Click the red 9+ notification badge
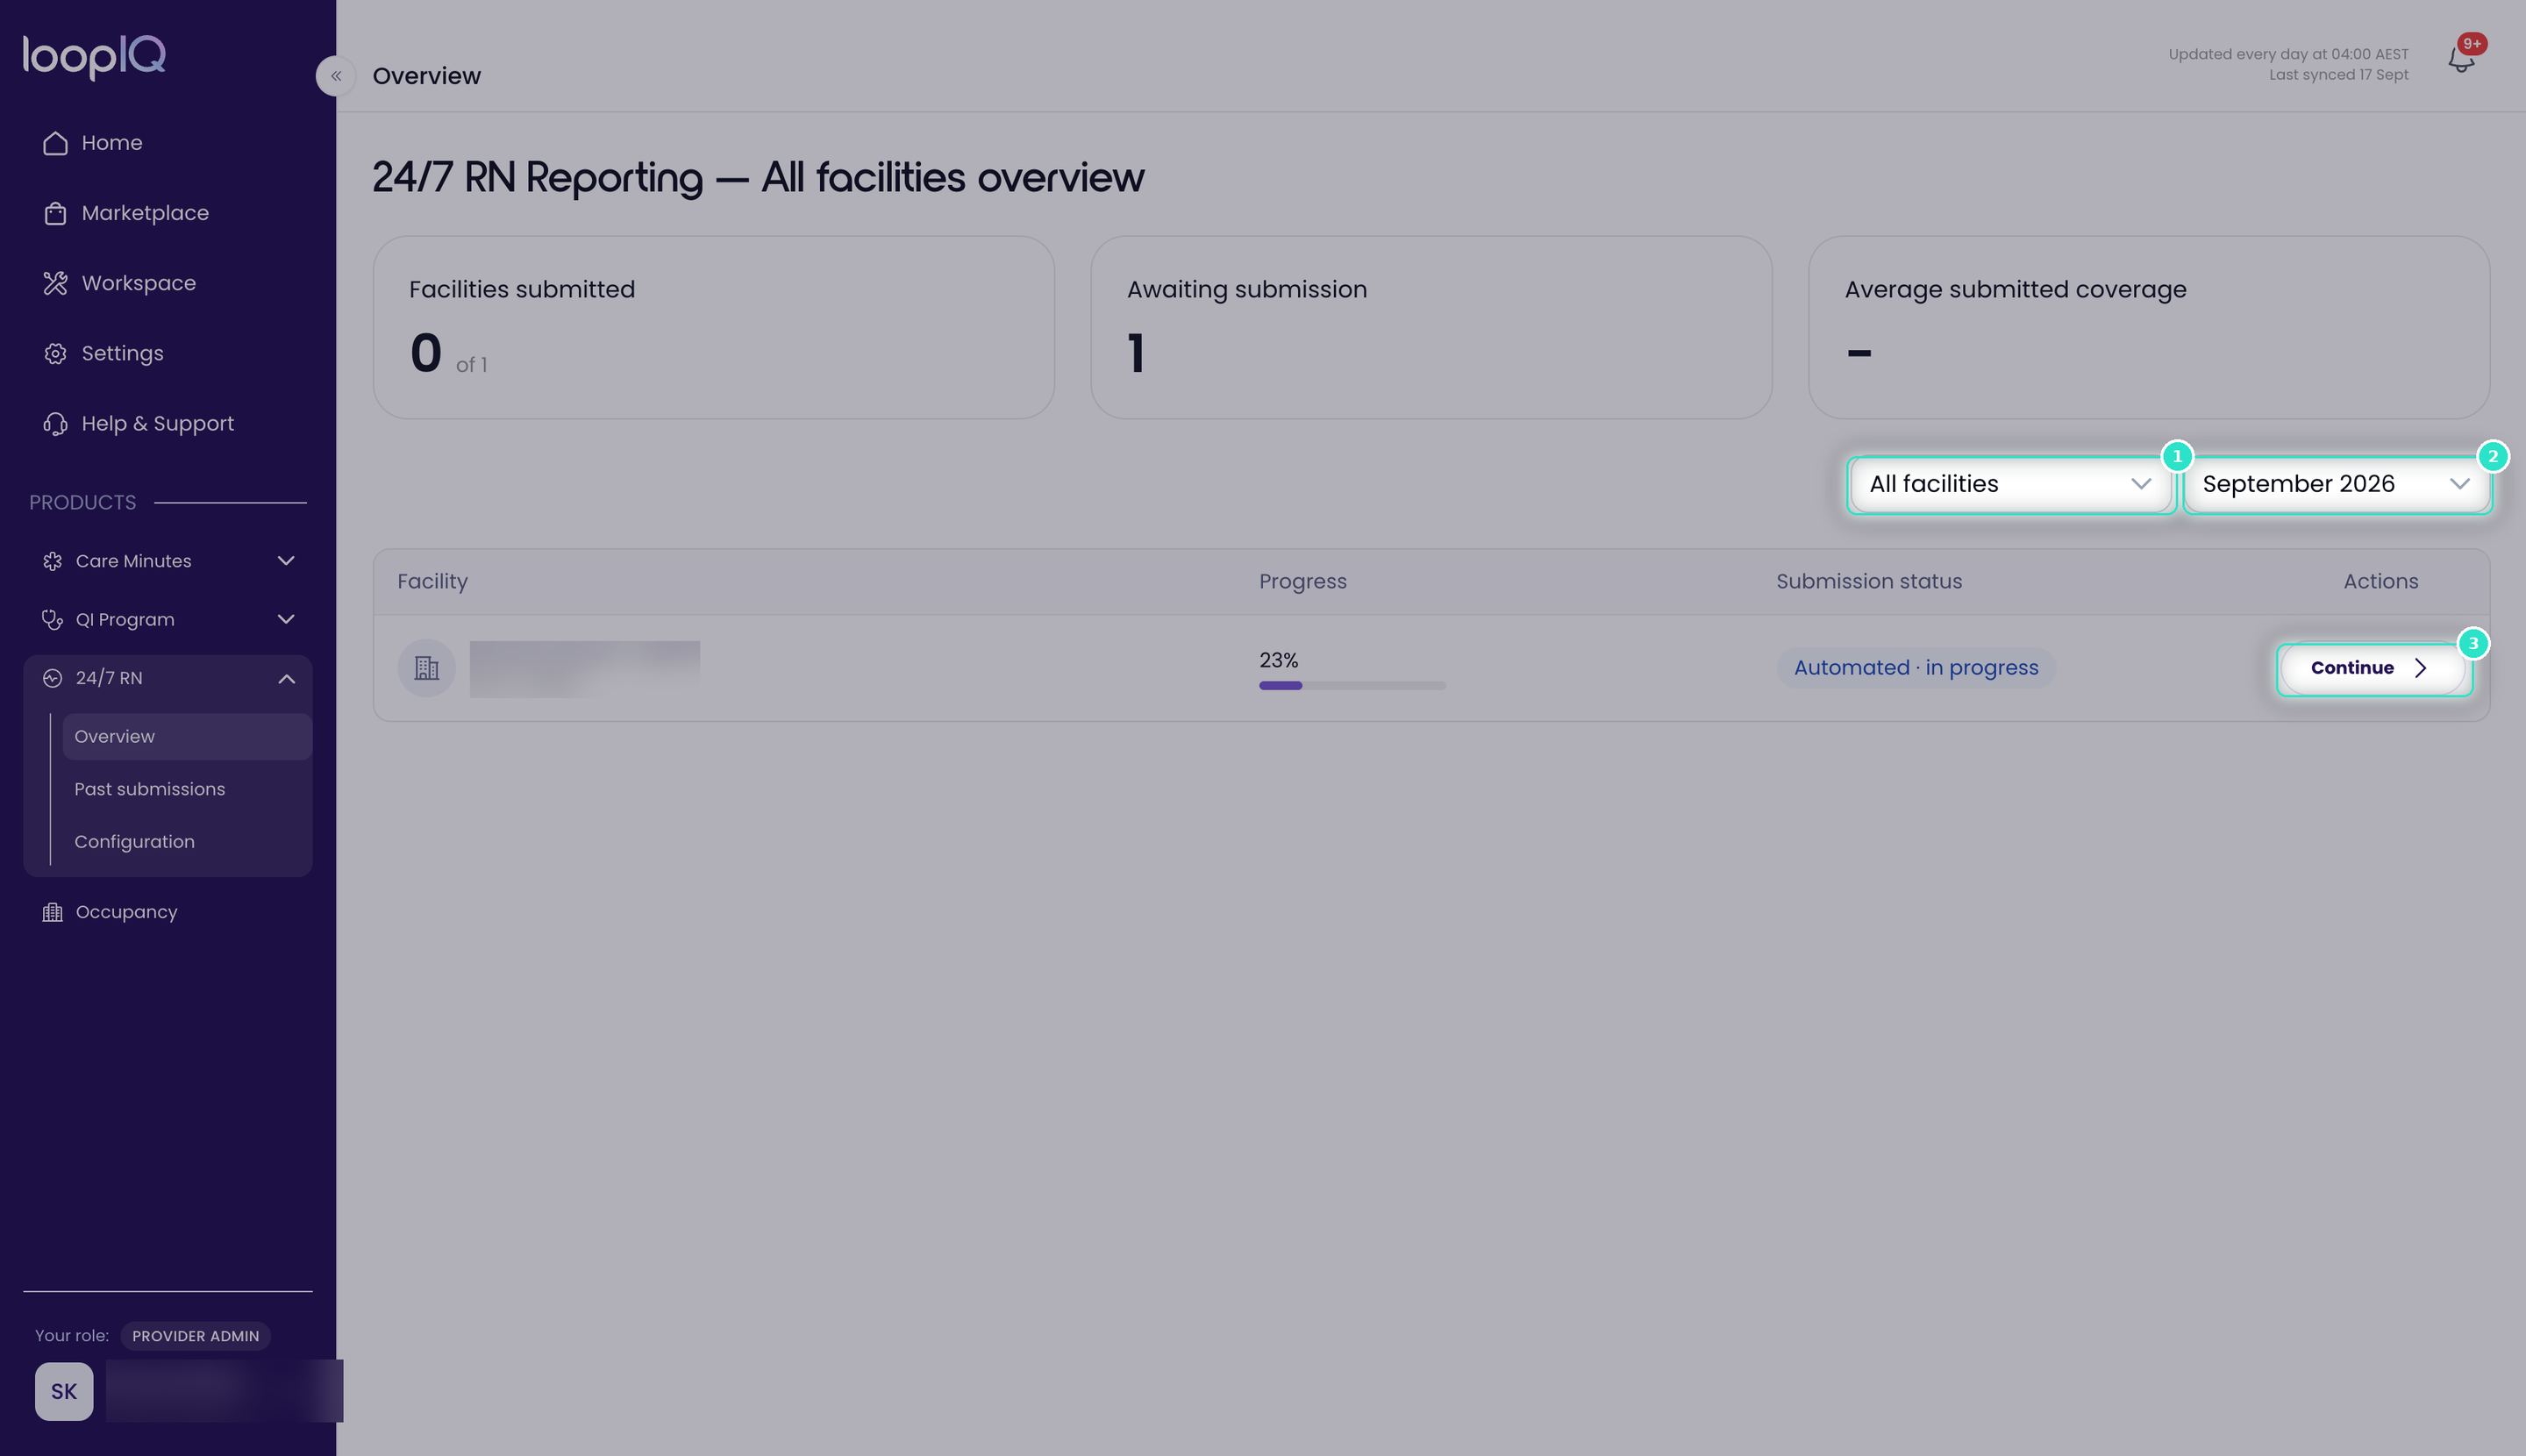This screenshot has width=2526, height=1456. tap(2472, 44)
